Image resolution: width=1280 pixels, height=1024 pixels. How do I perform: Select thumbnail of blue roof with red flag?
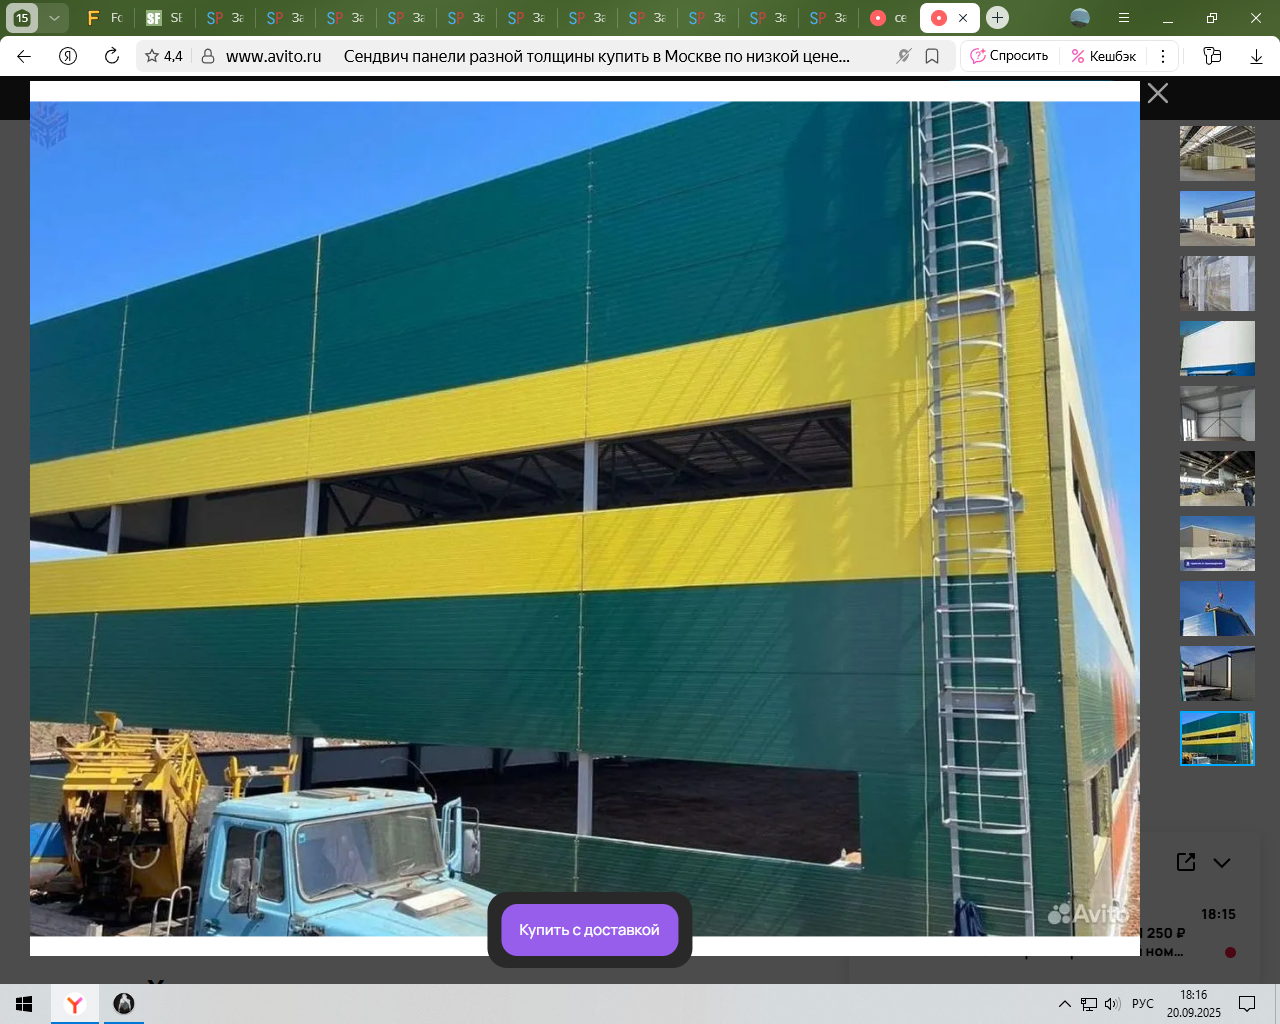coord(1217,608)
